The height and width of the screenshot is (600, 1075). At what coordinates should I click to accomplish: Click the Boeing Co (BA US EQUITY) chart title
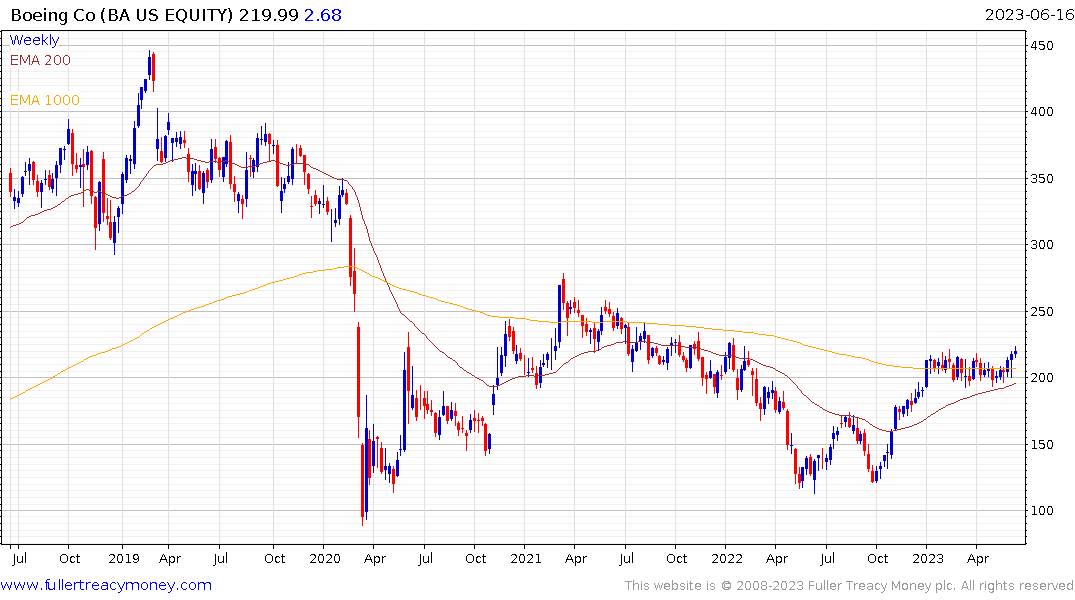[122, 15]
